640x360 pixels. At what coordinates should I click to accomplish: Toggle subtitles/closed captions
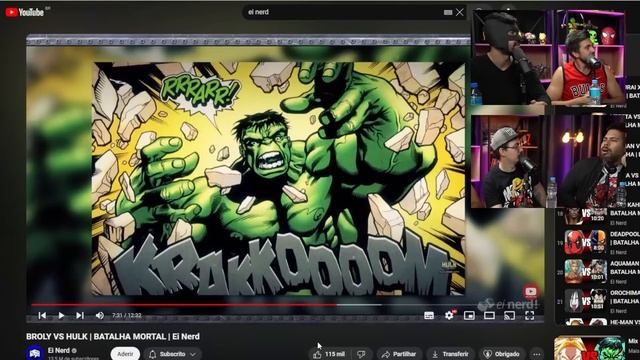click(x=429, y=315)
